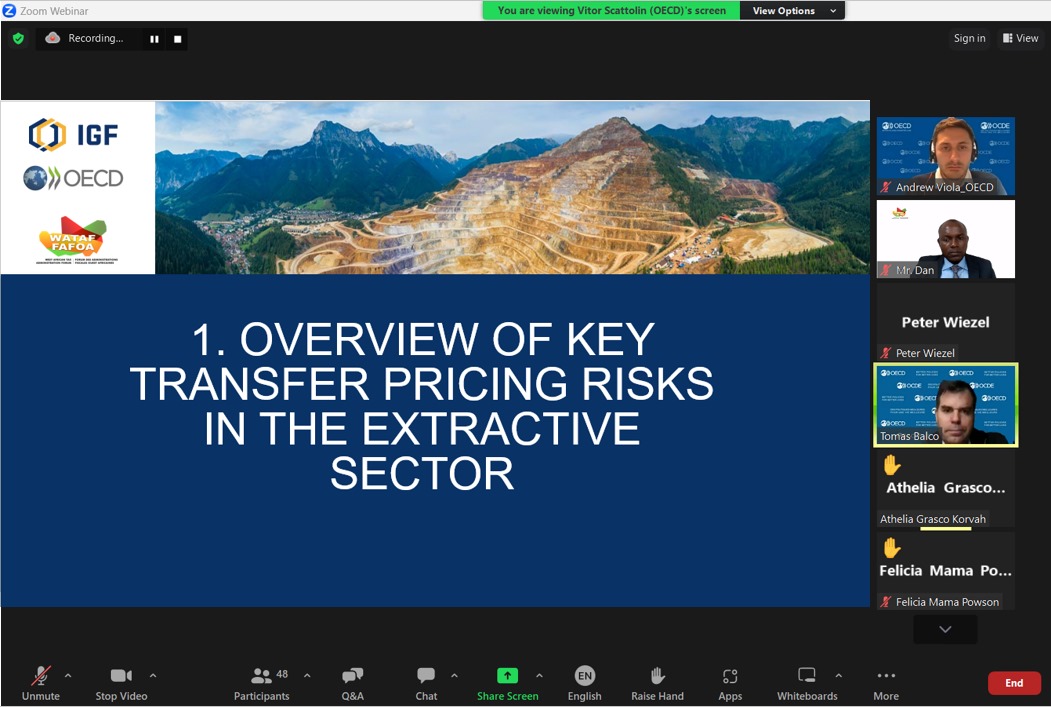
Task: Pause the recording
Action: click(x=154, y=39)
